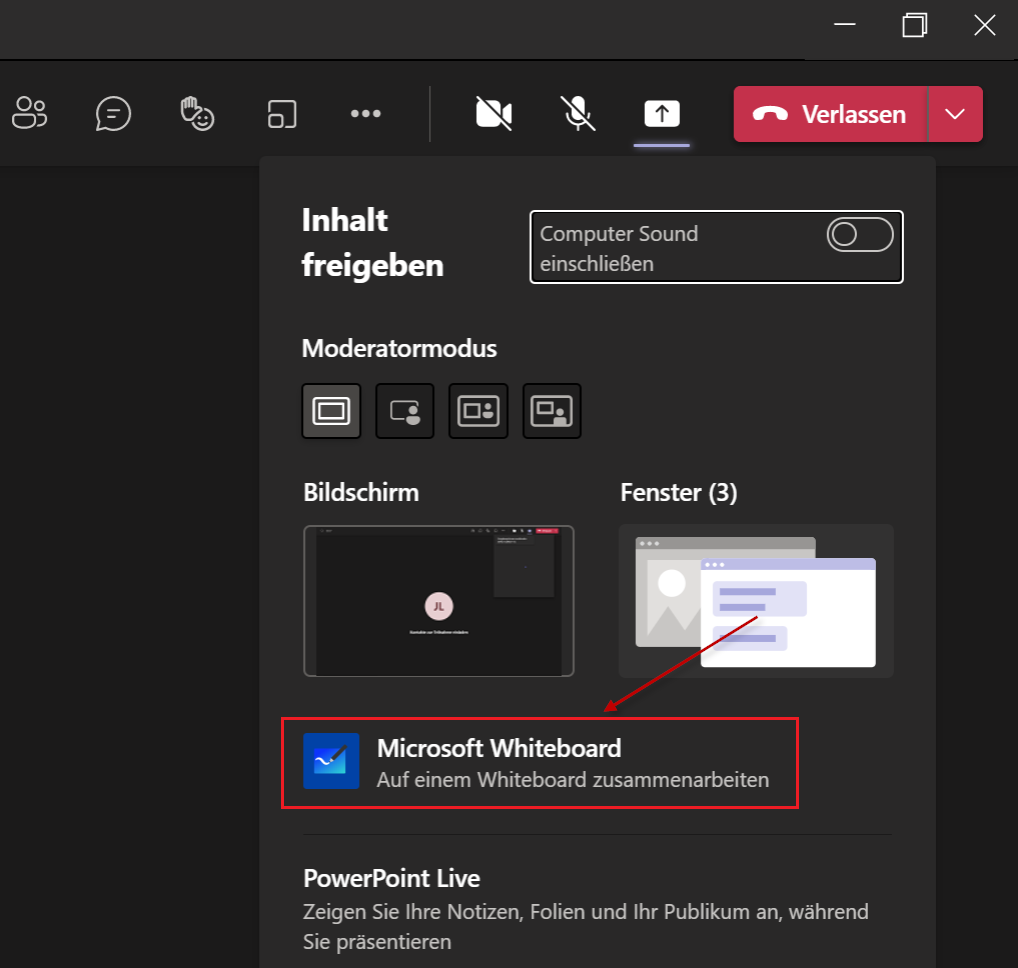Close the Teams meeting window

tap(985, 25)
